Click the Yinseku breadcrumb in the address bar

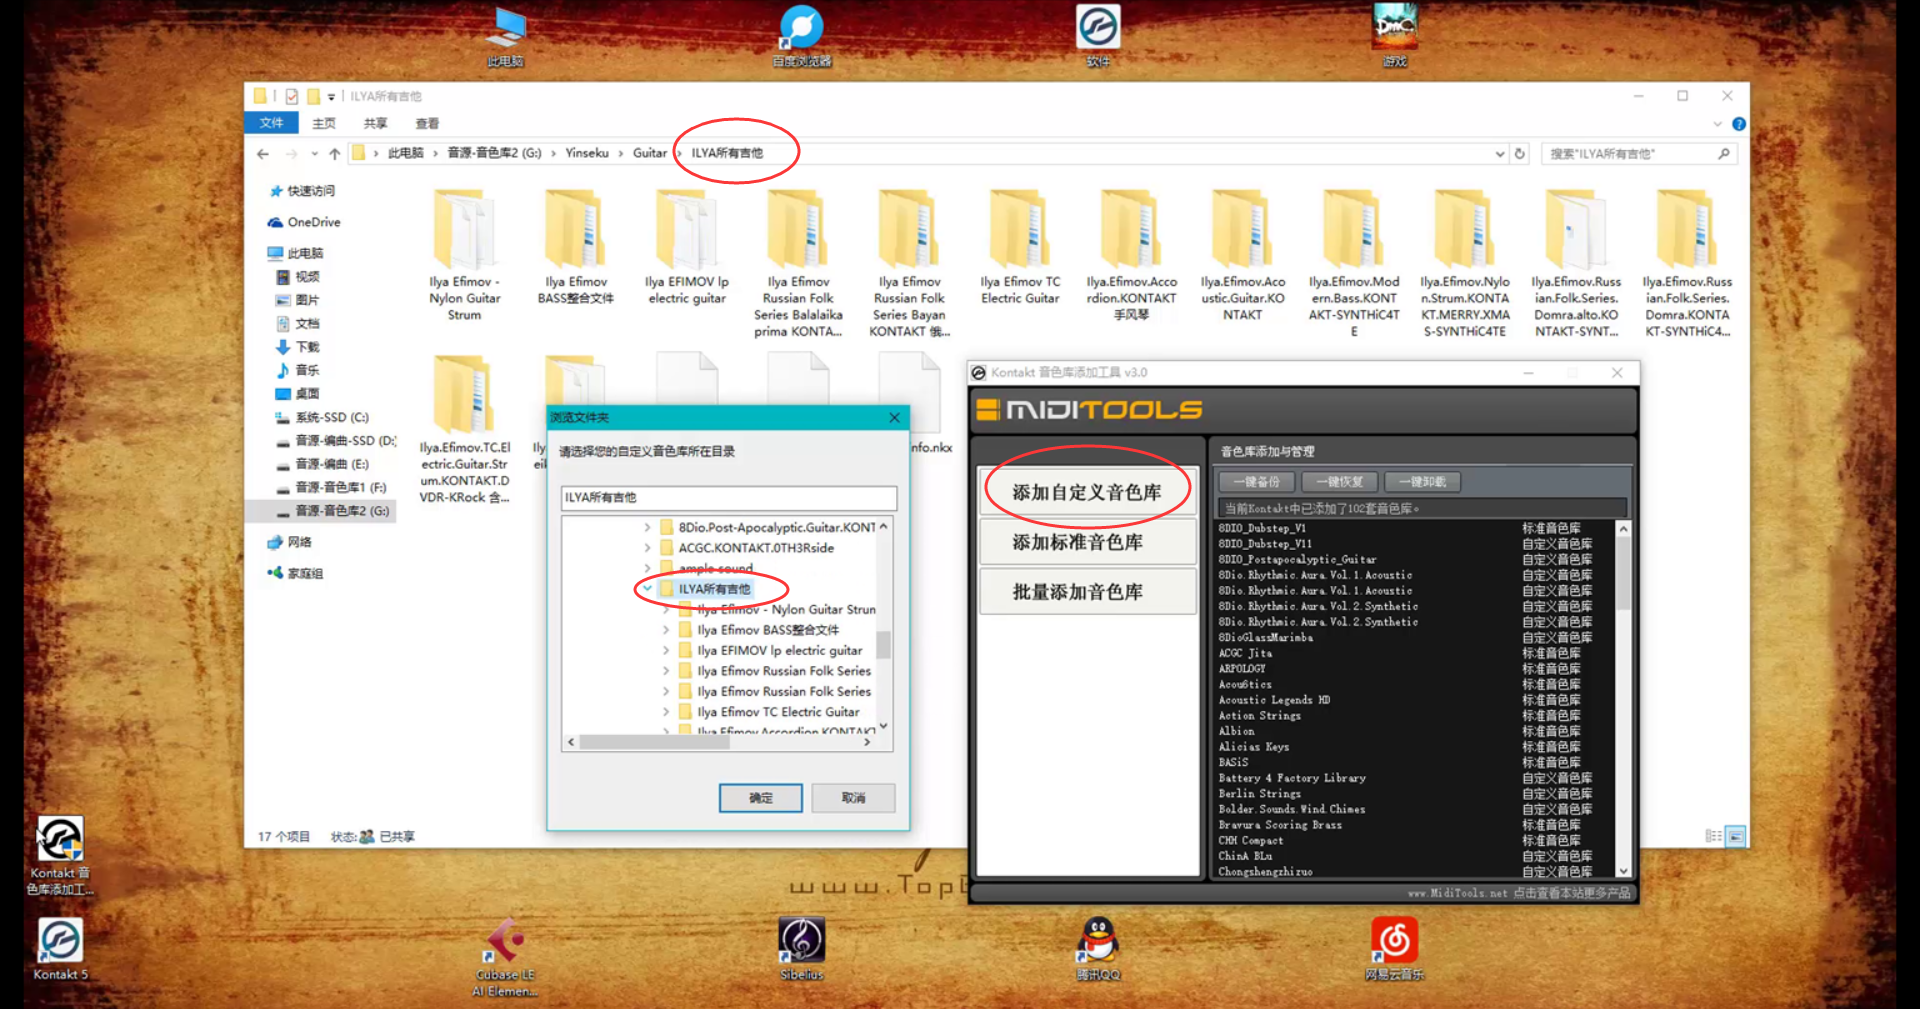click(587, 153)
